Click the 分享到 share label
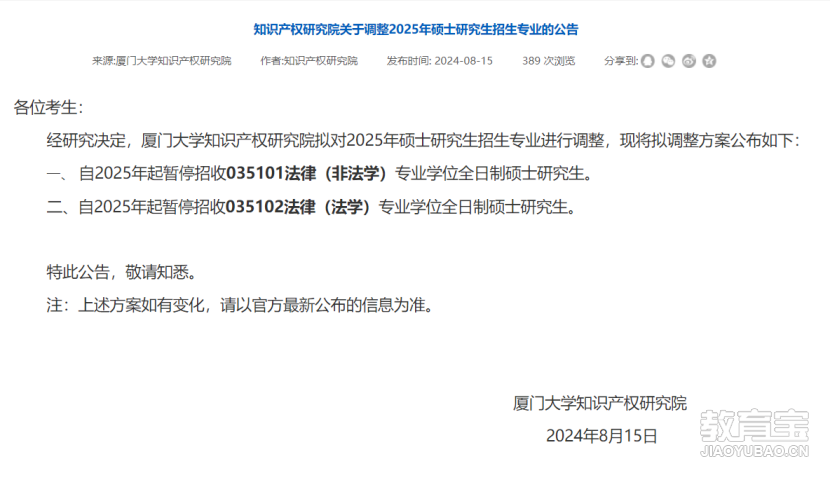The image size is (830, 480). coord(621,61)
